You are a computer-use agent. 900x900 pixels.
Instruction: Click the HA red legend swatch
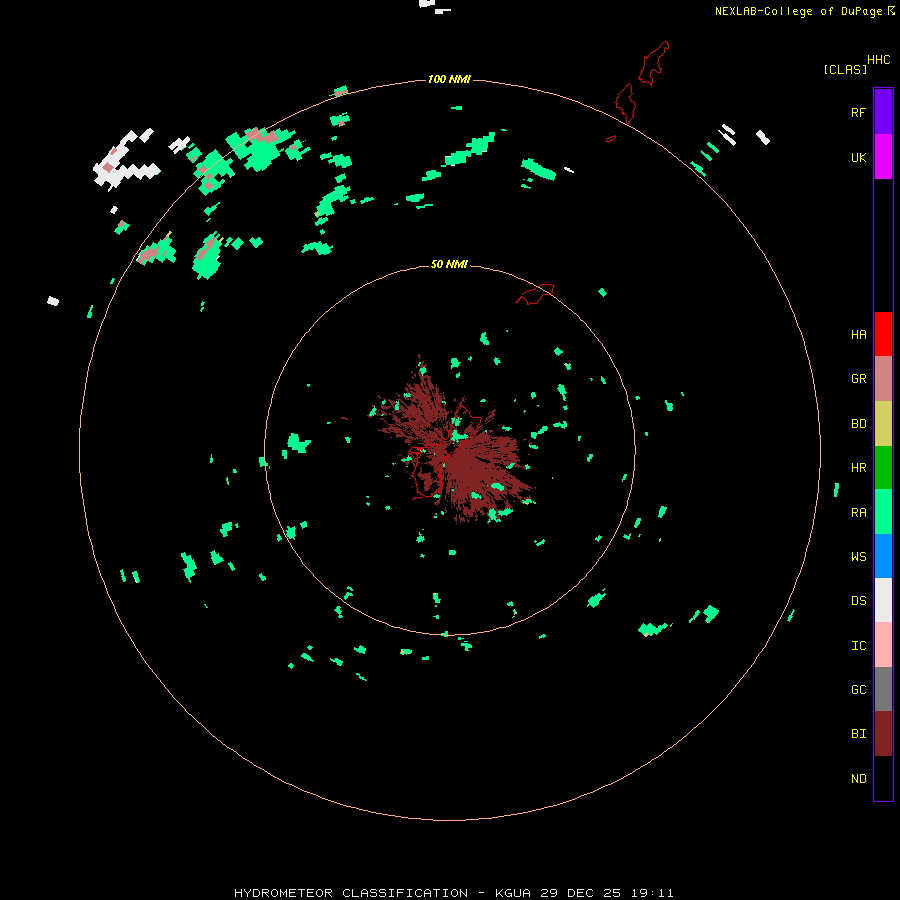[x=883, y=334]
